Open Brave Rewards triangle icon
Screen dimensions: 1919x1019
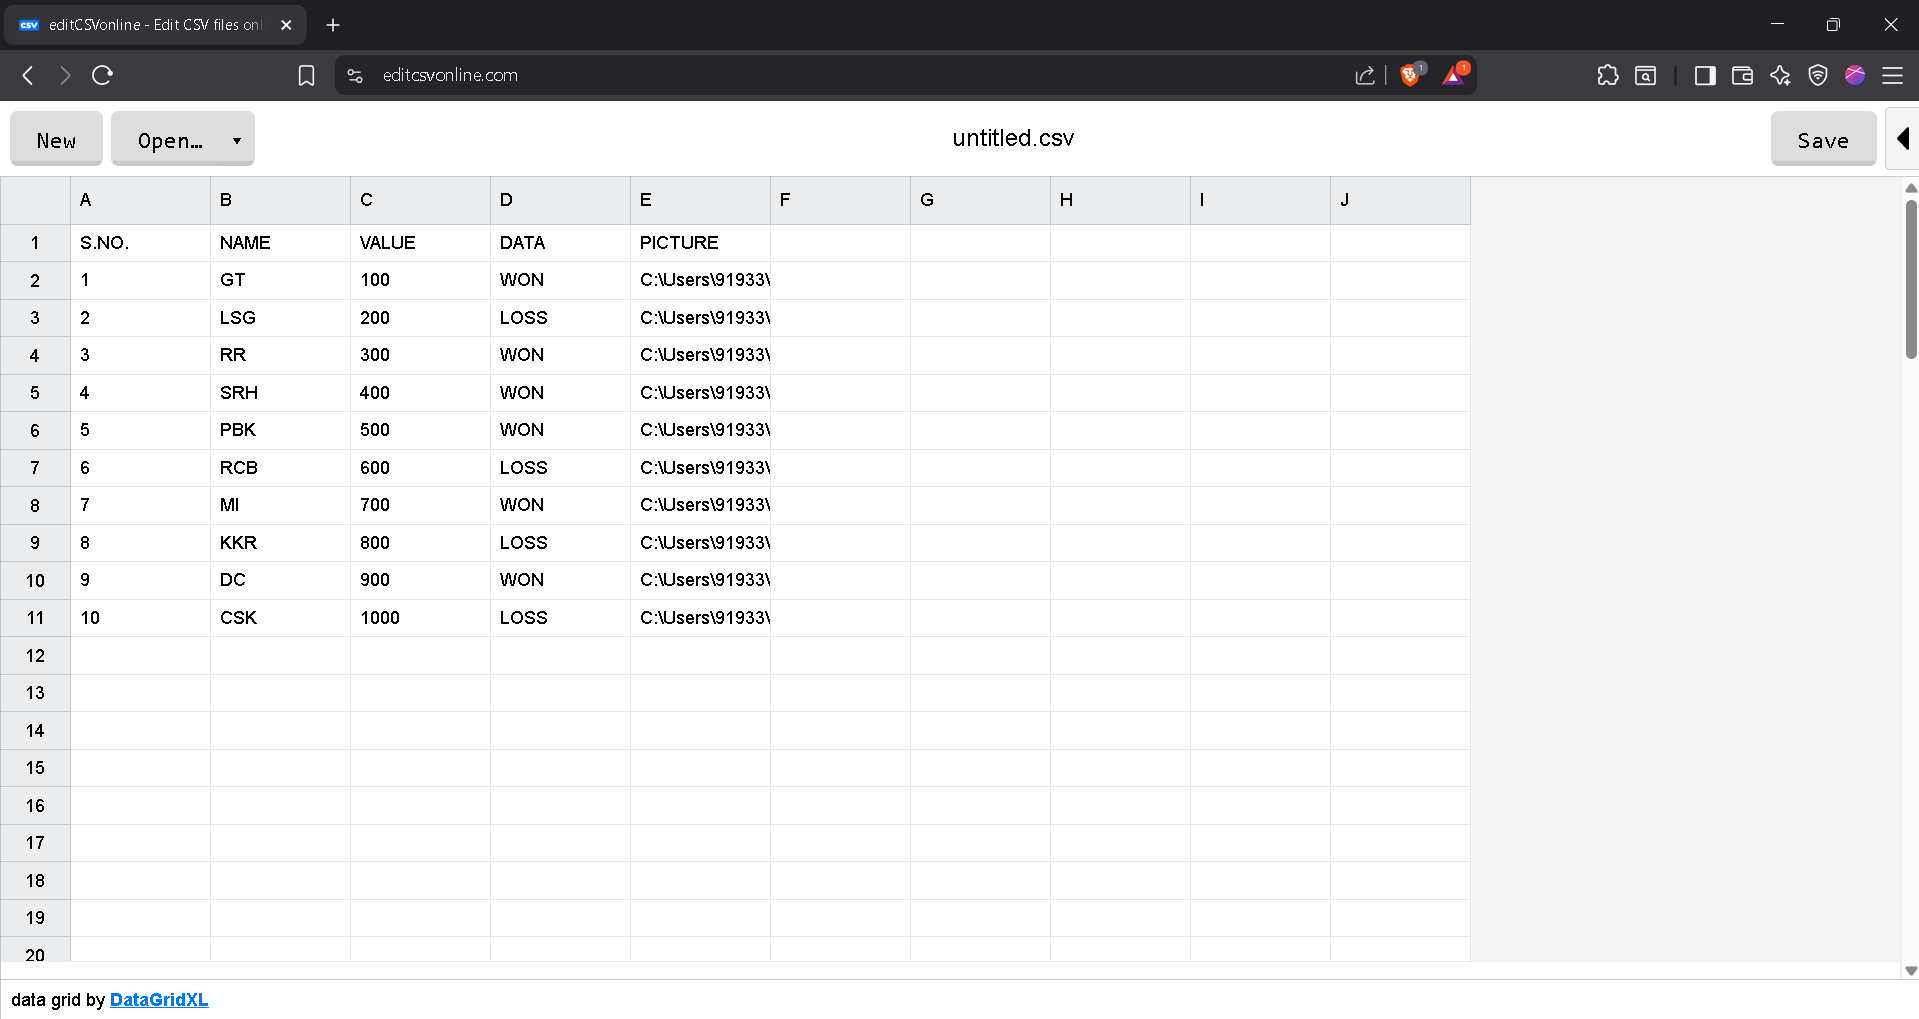coord(1455,75)
